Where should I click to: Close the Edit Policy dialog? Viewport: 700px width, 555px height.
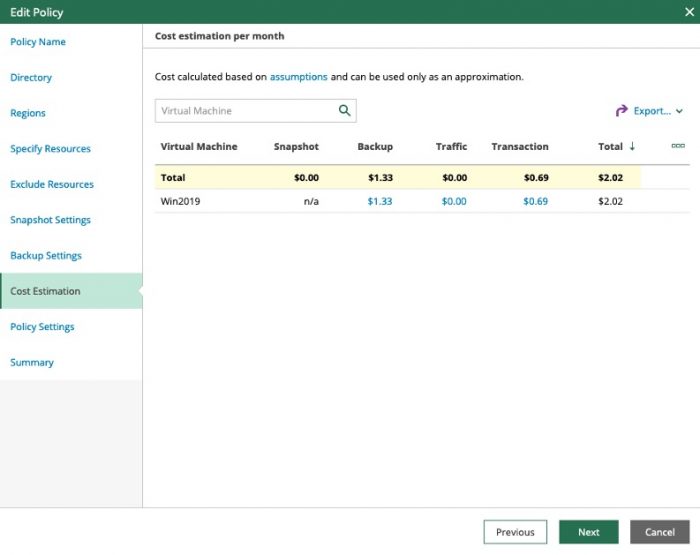[x=689, y=12]
